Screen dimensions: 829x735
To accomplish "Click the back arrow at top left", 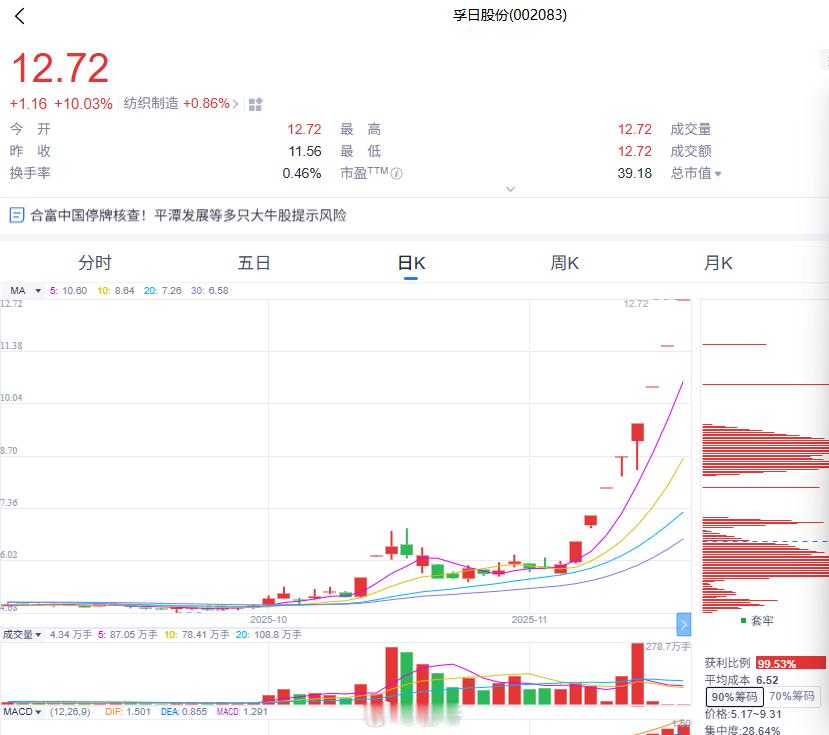I will [18, 16].
